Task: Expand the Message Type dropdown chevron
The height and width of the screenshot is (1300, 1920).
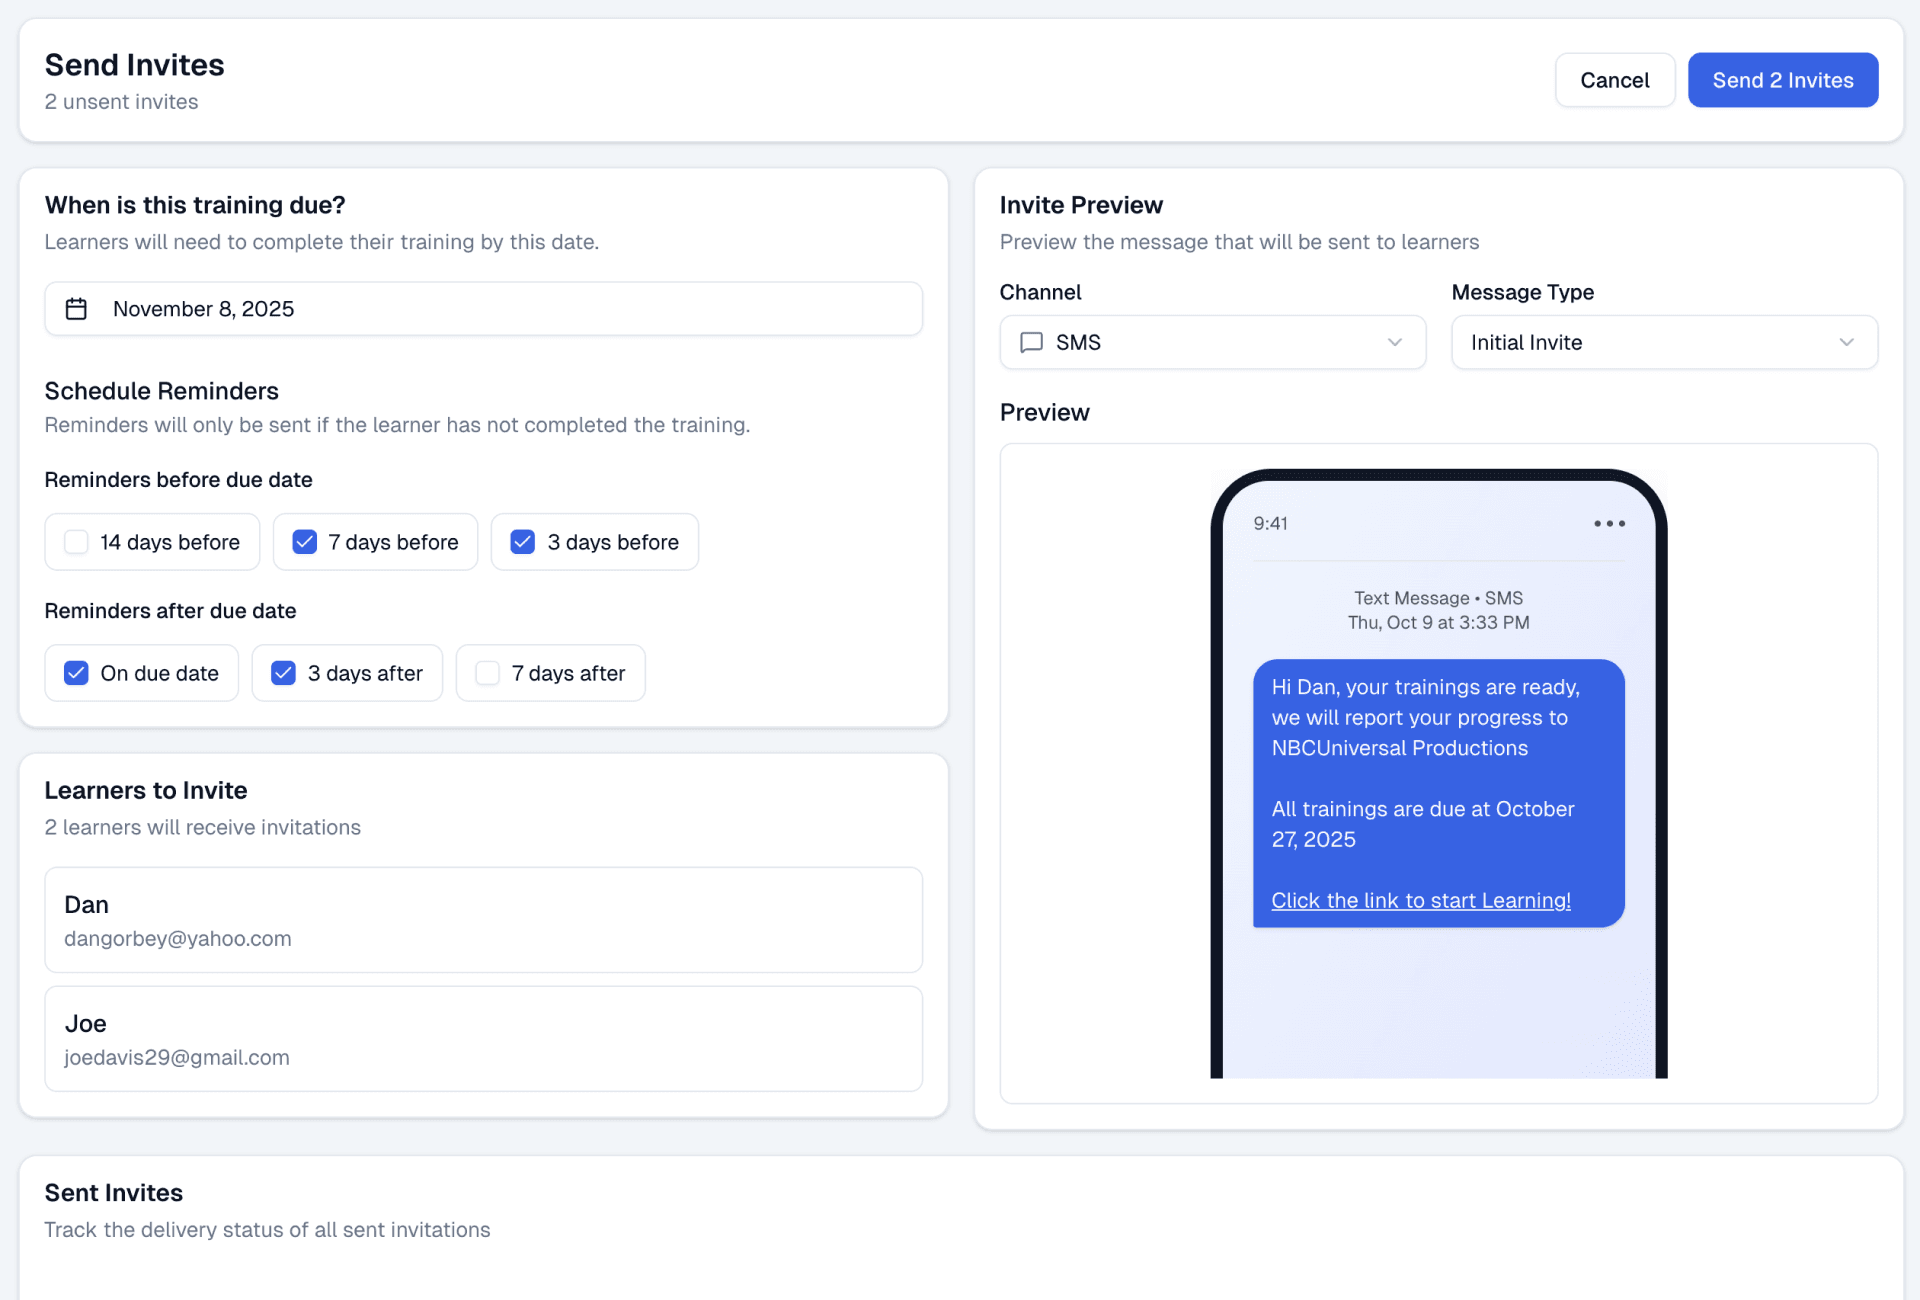Action: (1846, 343)
